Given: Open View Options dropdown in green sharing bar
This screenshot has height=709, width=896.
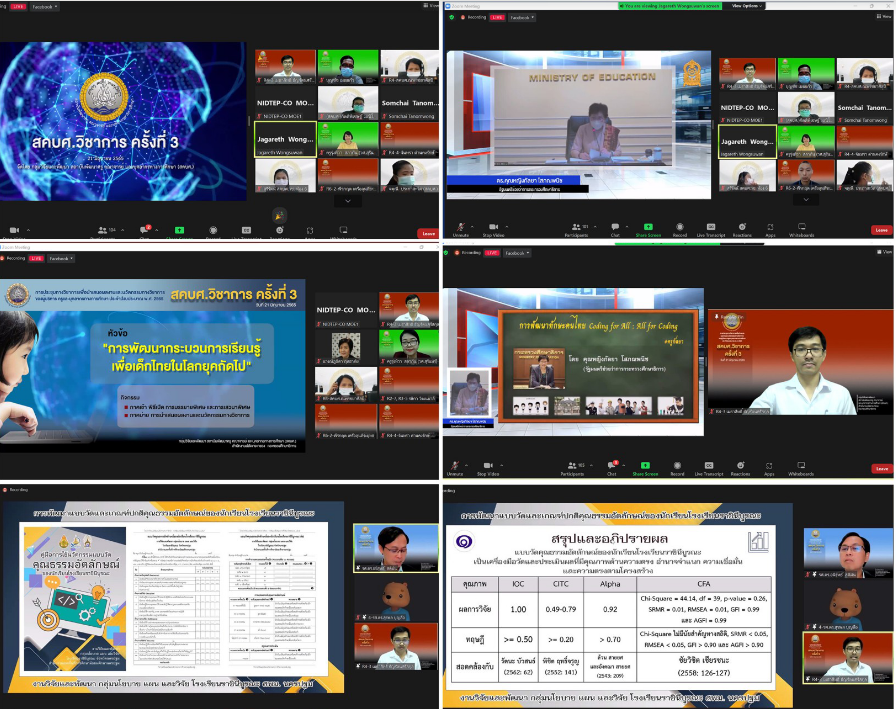Looking at the screenshot, I should 747,6.
